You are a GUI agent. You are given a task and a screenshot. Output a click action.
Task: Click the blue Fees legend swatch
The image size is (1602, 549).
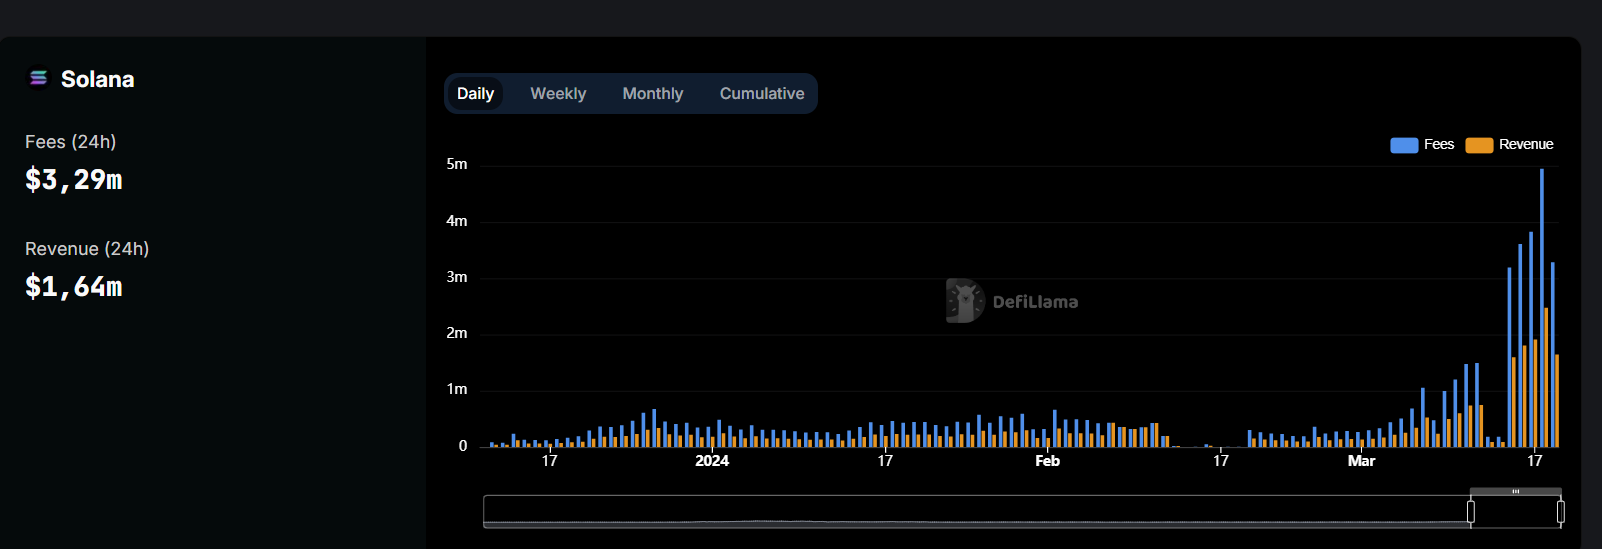point(1404,145)
